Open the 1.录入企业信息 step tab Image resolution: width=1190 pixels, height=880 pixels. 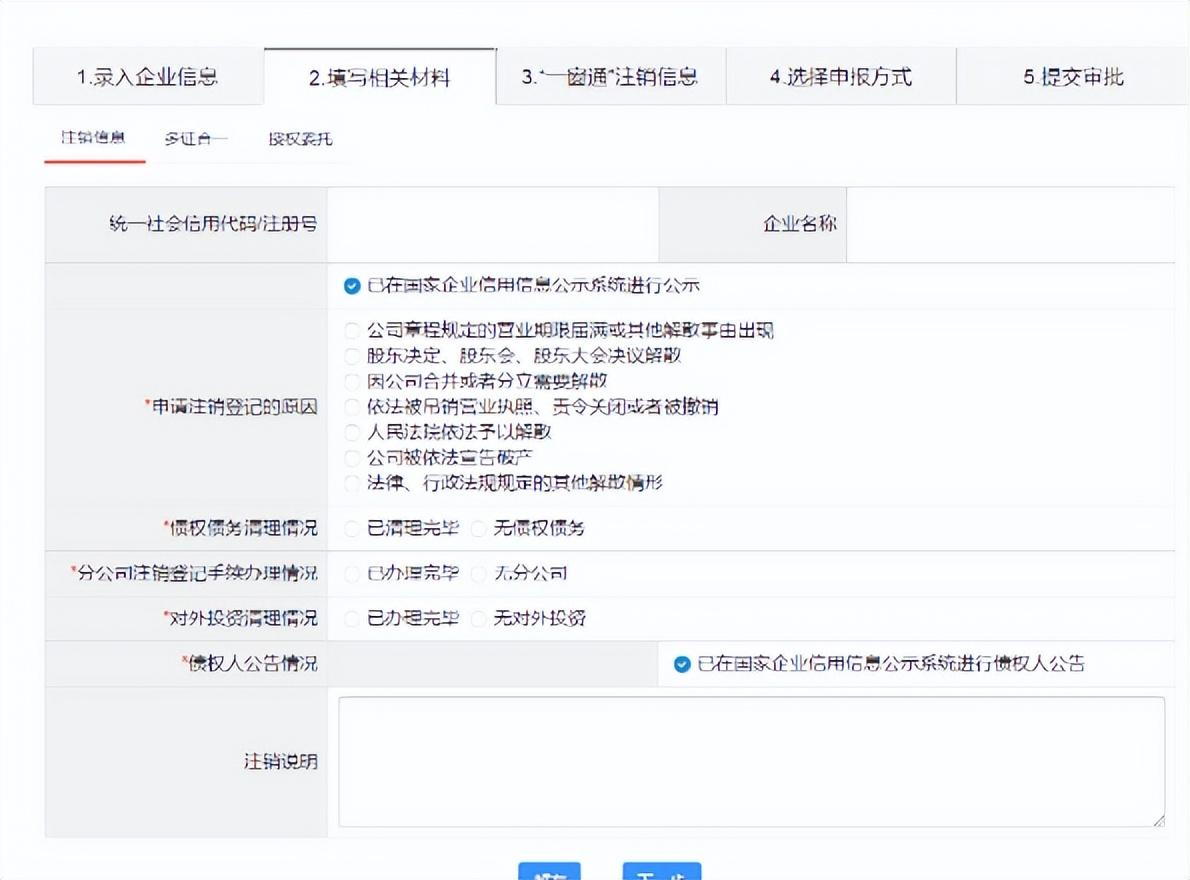pos(148,77)
